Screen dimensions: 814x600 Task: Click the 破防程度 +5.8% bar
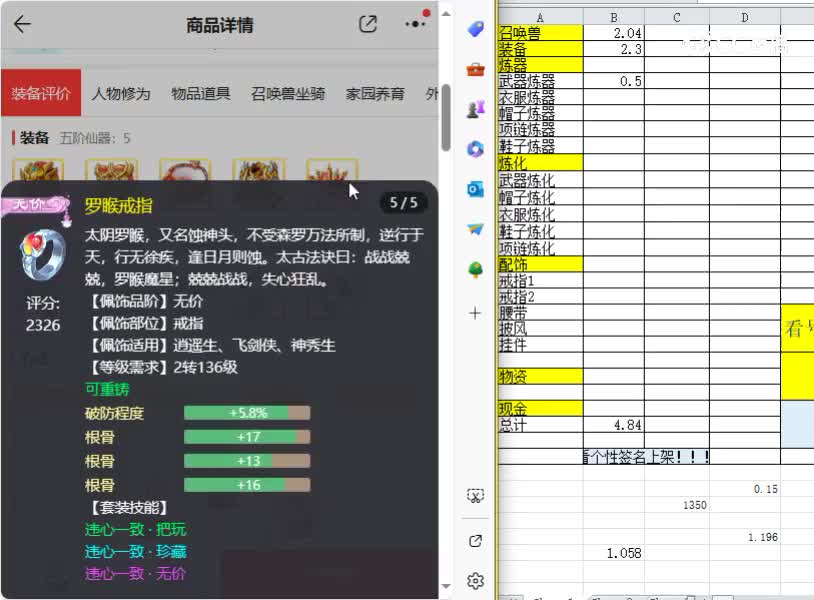[x=247, y=413]
